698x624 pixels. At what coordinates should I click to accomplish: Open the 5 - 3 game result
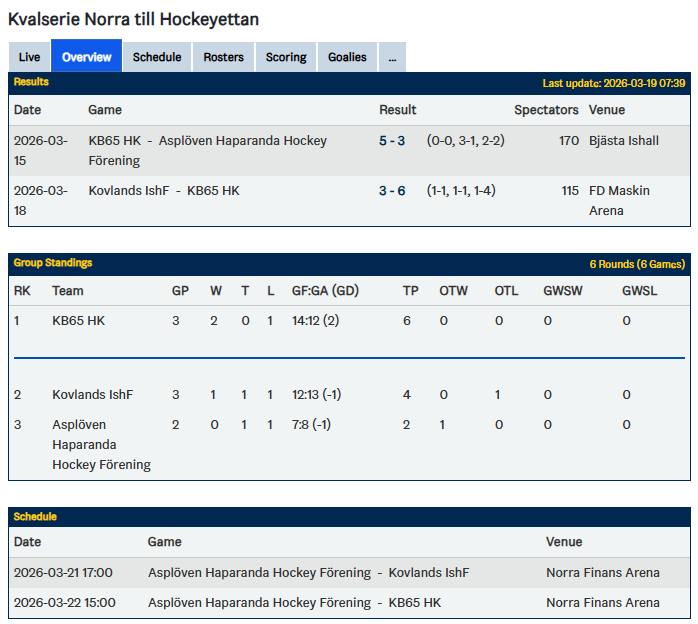(392, 141)
